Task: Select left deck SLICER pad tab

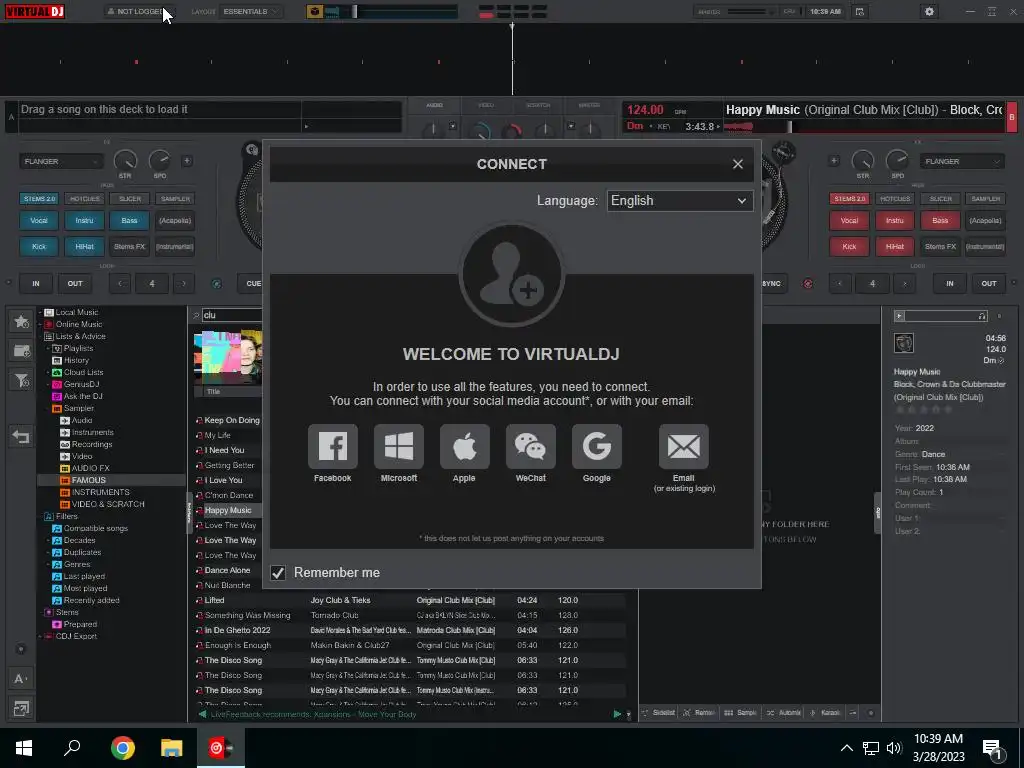Action: pos(130,199)
